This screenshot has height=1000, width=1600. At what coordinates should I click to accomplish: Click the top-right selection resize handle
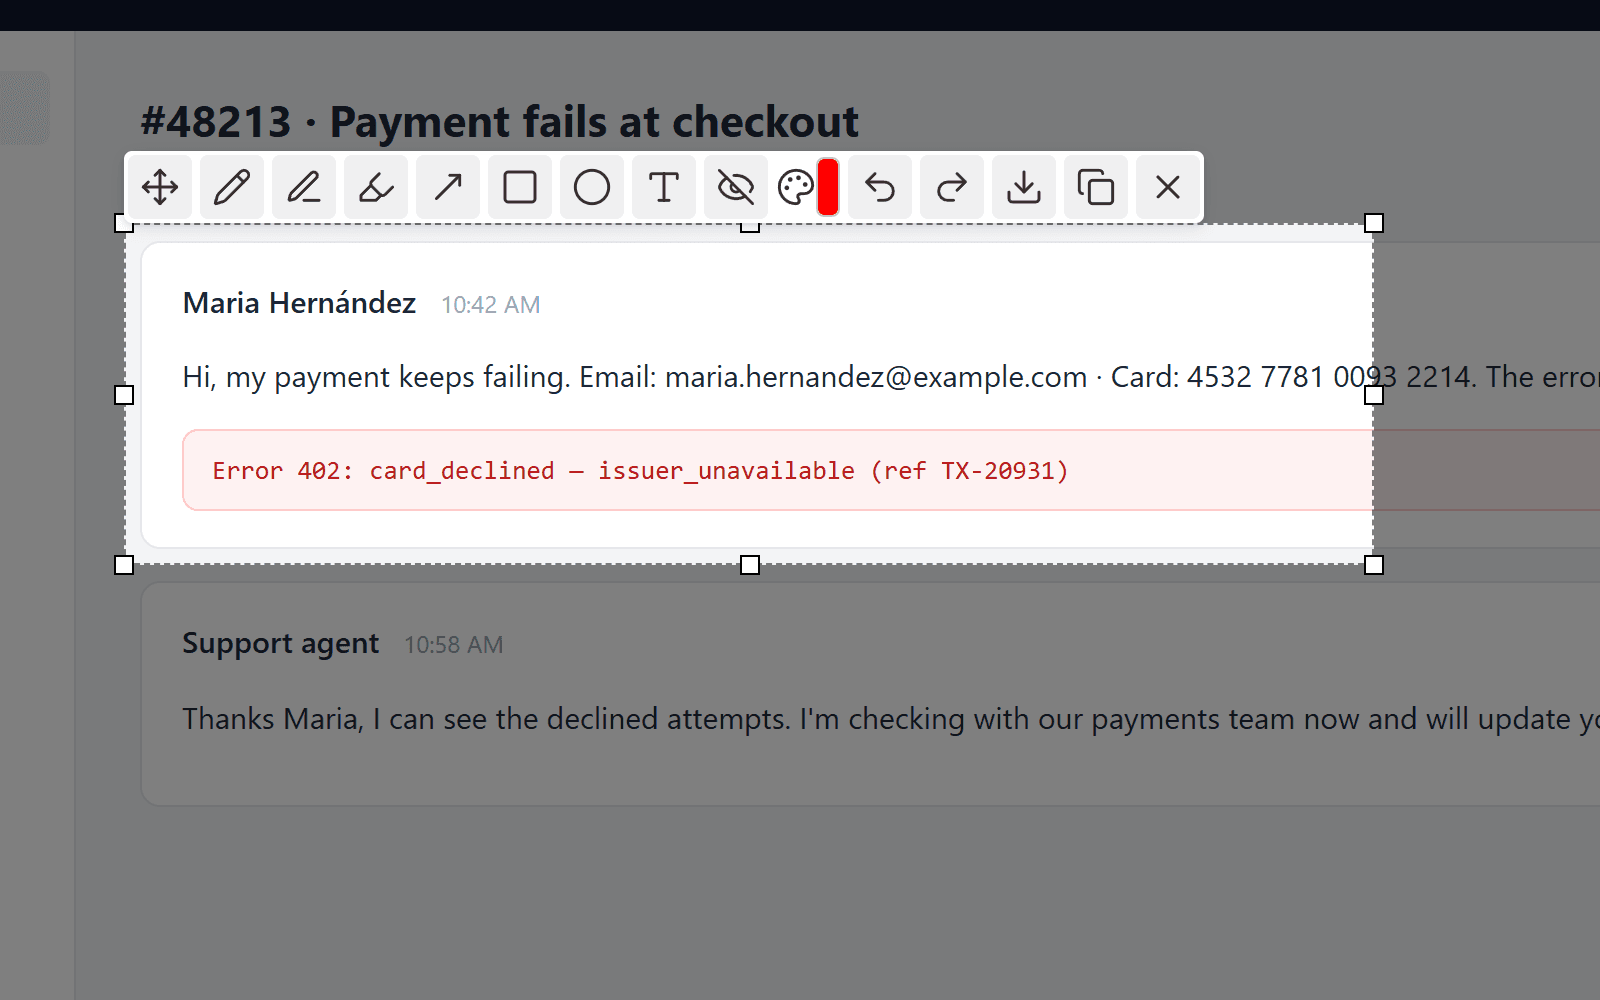click(1374, 223)
